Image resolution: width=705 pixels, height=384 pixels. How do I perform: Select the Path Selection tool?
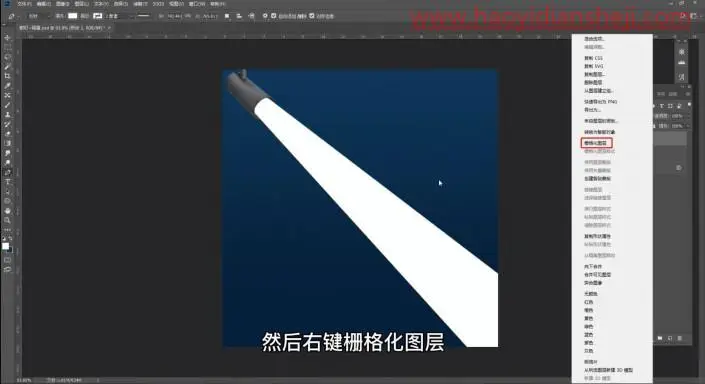point(7,191)
